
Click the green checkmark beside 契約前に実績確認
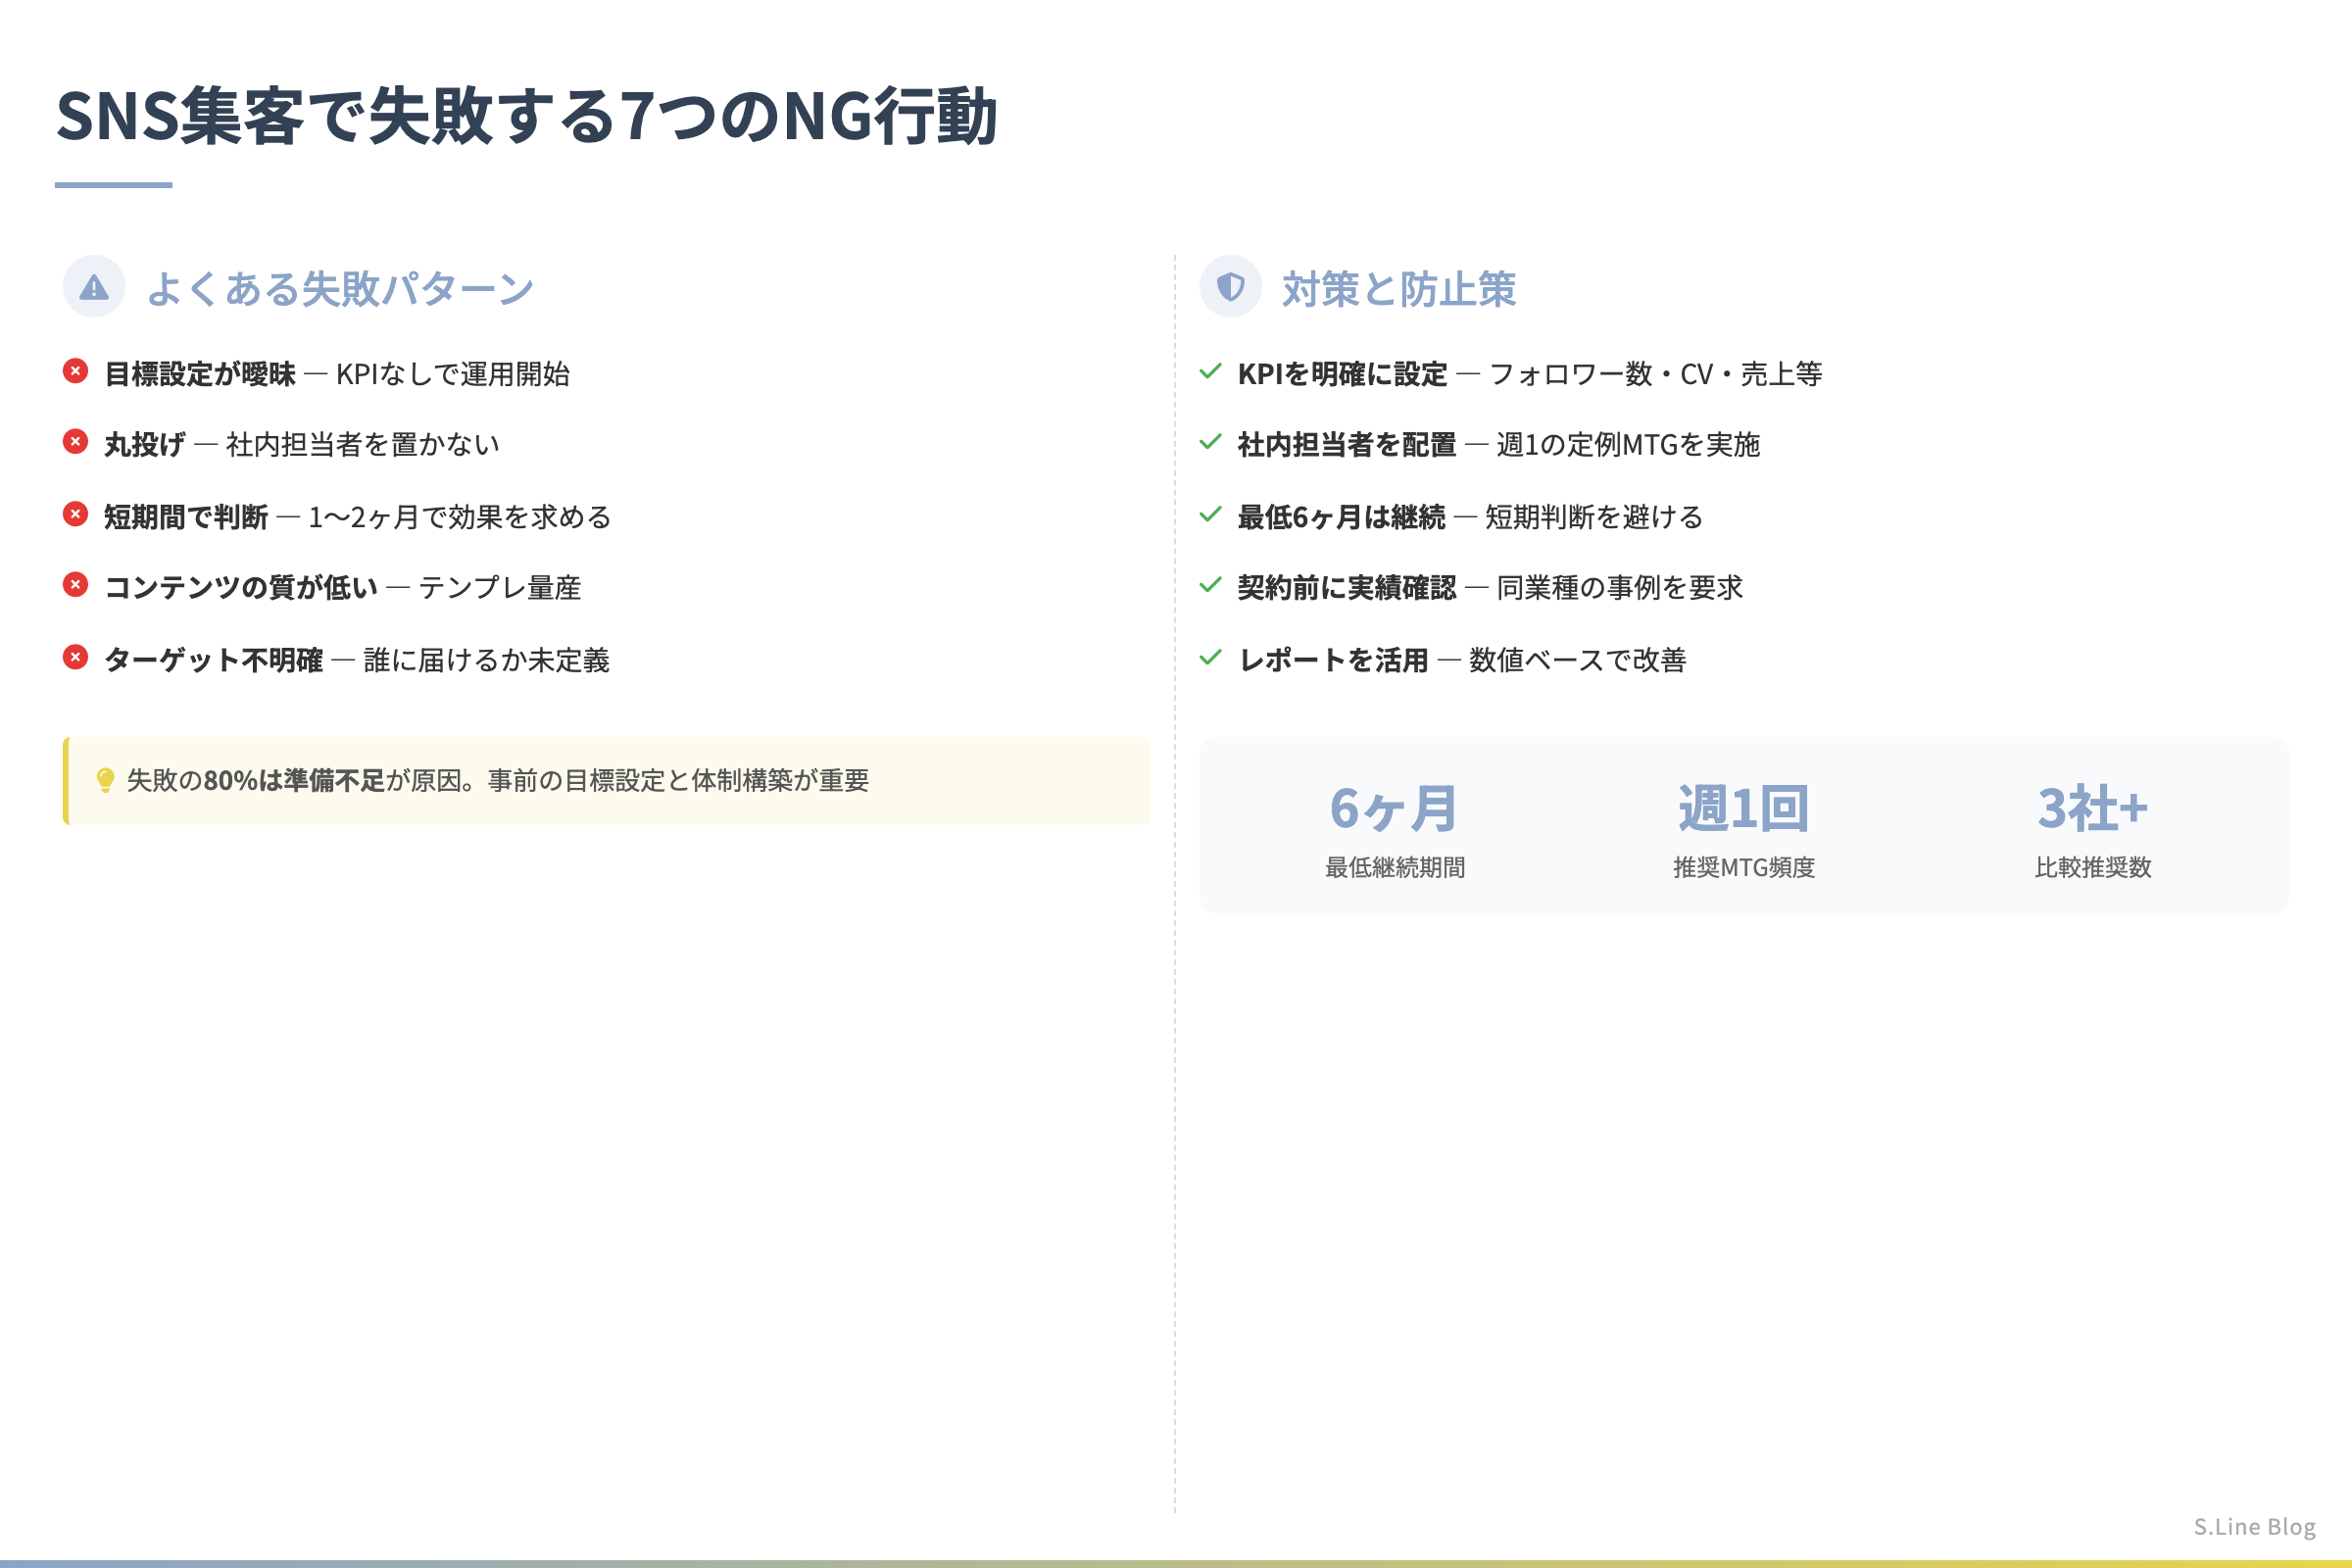pos(1211,584)
